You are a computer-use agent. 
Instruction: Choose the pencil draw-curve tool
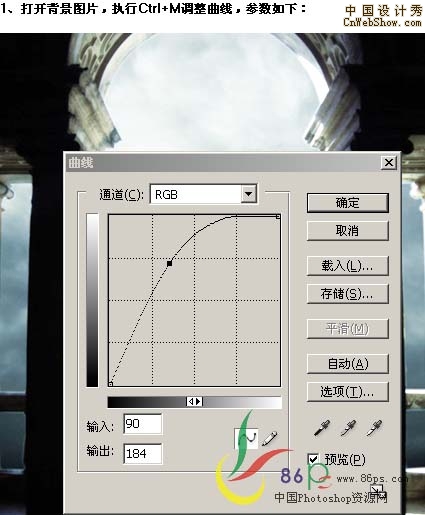[269, 438]
